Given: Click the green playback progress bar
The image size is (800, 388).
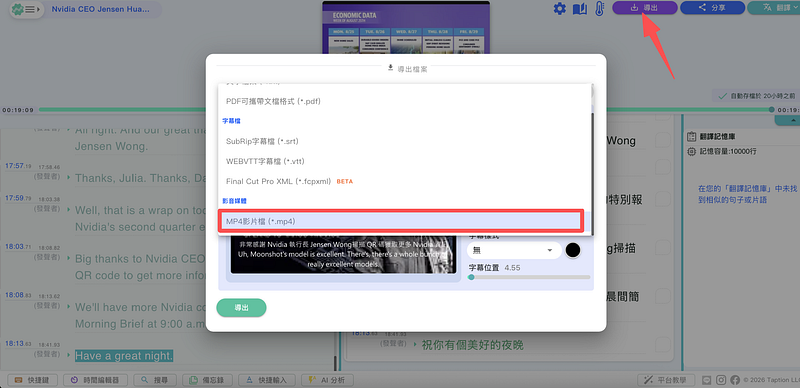Looking at the screenshot, I should (x=406, y=110).
